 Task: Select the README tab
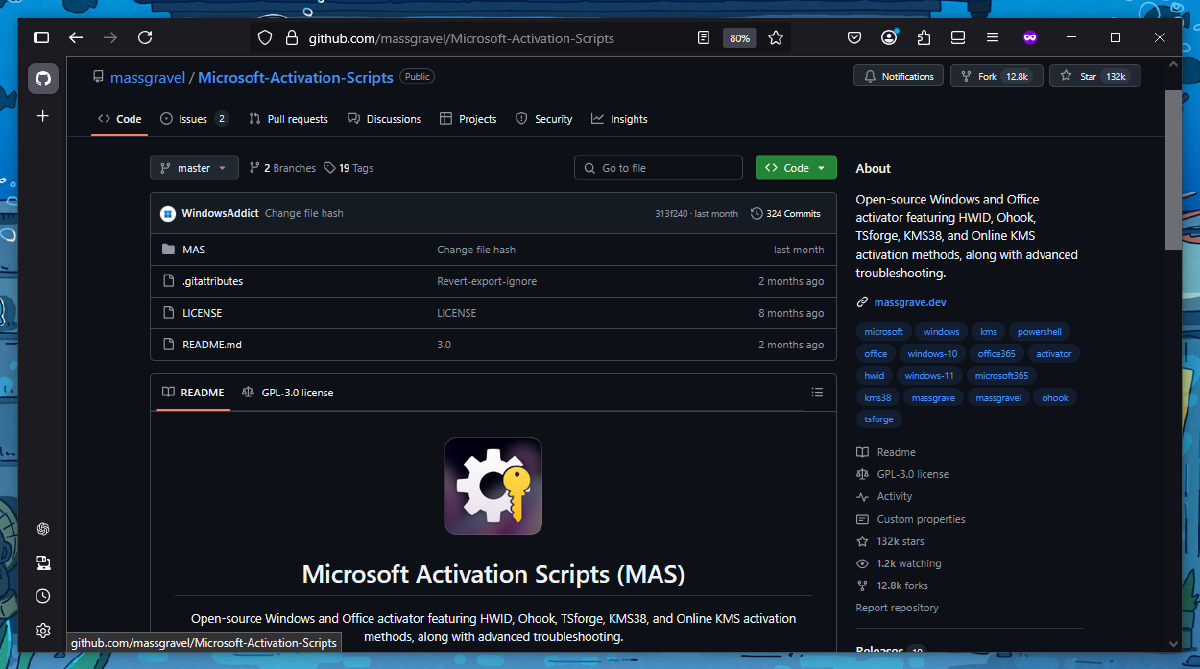click(193, 392)
